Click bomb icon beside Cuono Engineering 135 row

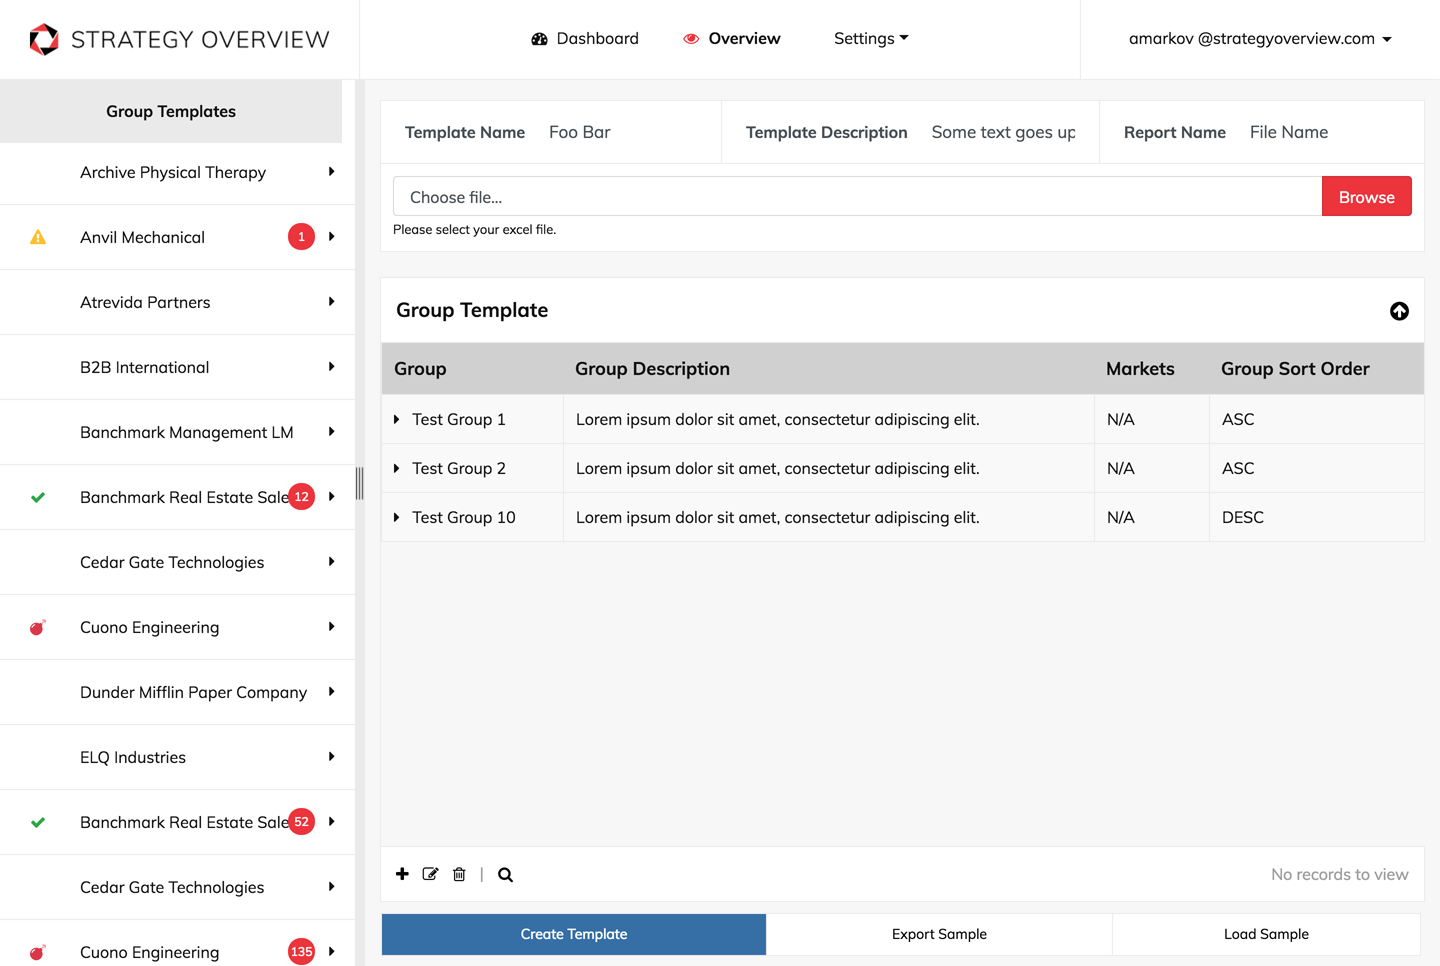coord(38,952)
